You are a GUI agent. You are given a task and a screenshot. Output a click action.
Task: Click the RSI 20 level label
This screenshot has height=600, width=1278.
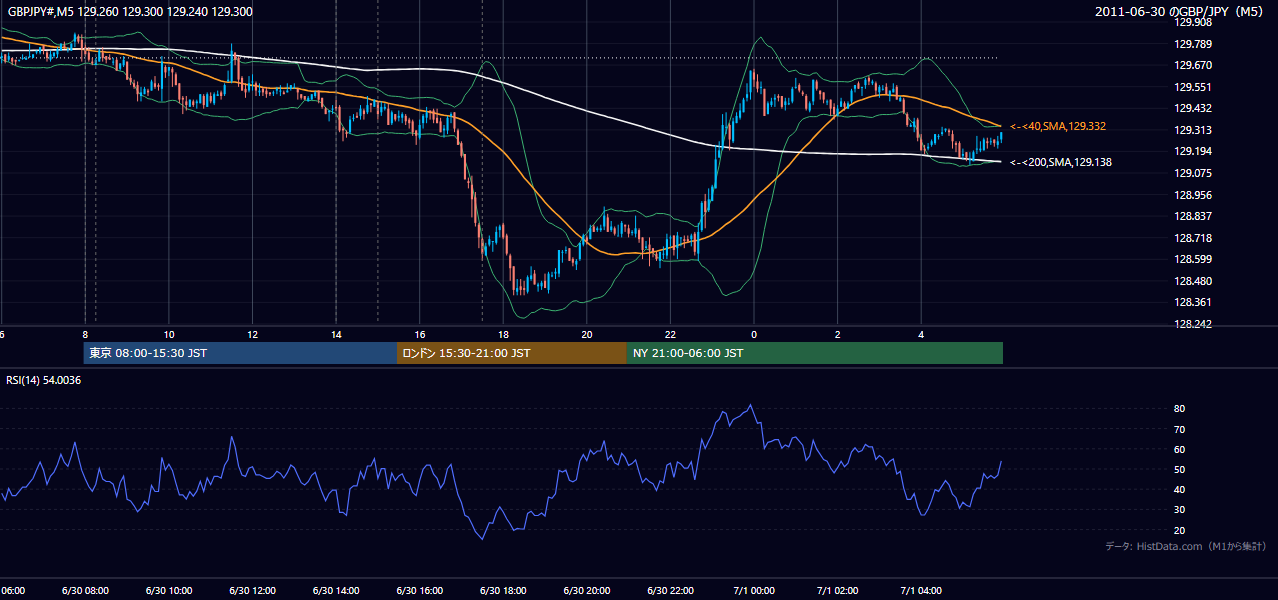pyautogui.click(x=1180, y=530)
